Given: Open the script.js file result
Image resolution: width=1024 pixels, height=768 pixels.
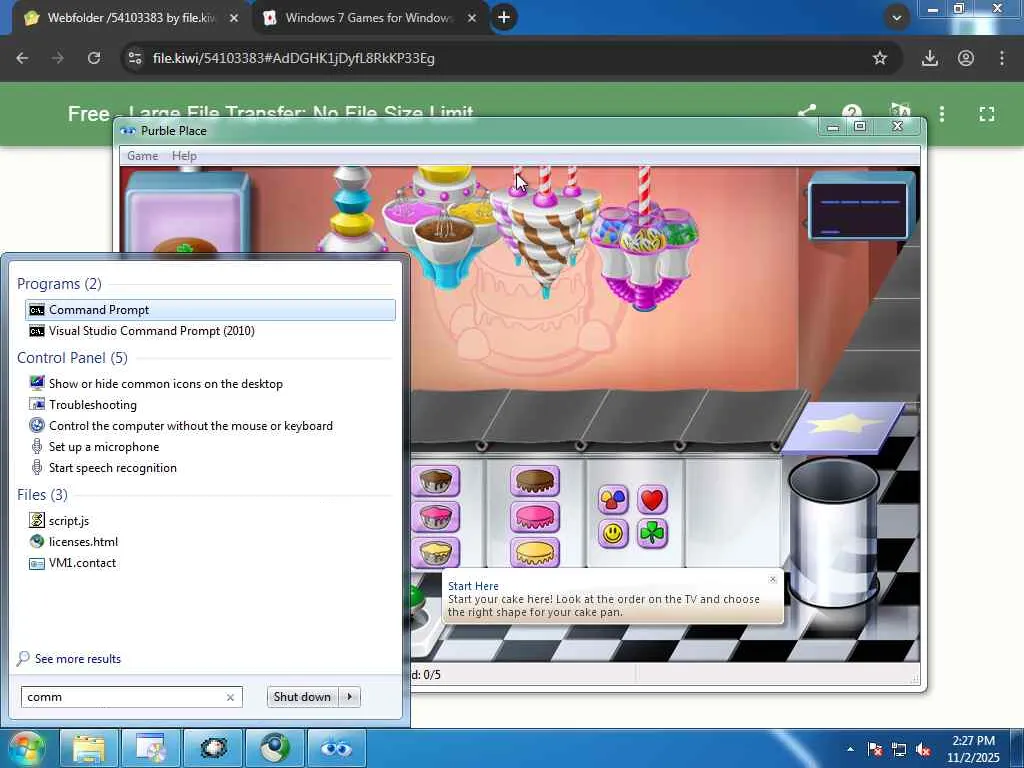Looking at the screenshot, I should (210, 520).
